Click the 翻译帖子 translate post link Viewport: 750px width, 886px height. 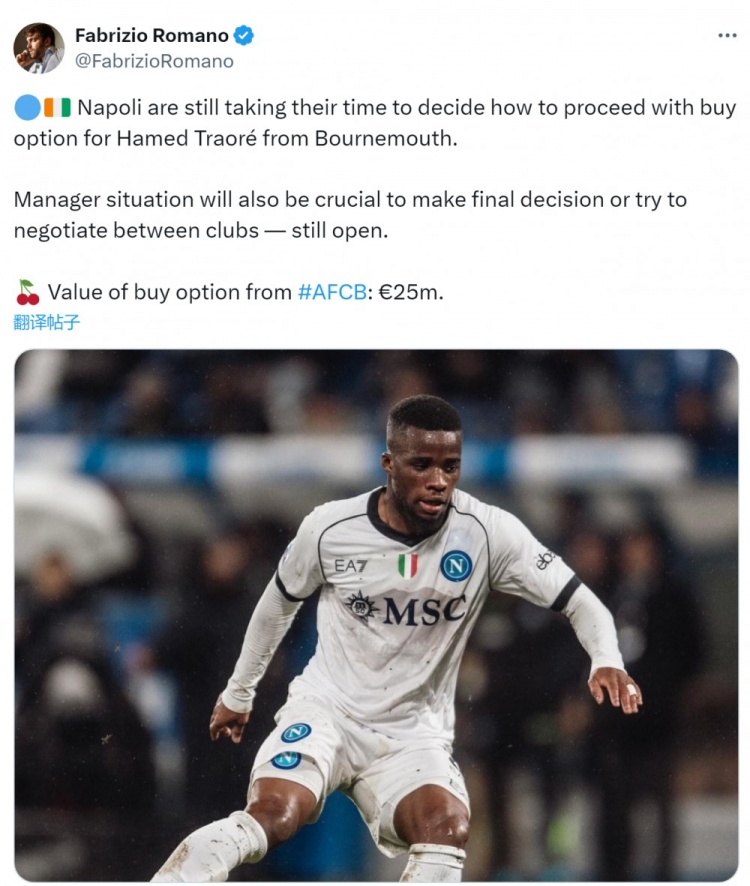46,322
